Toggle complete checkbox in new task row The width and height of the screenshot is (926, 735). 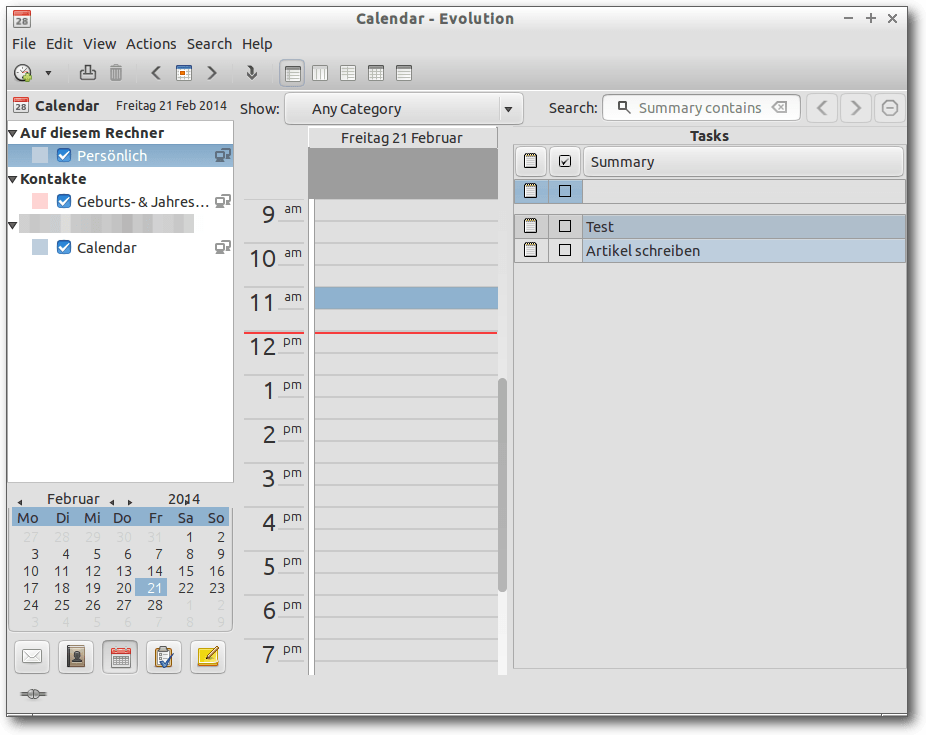click(565, 191)
